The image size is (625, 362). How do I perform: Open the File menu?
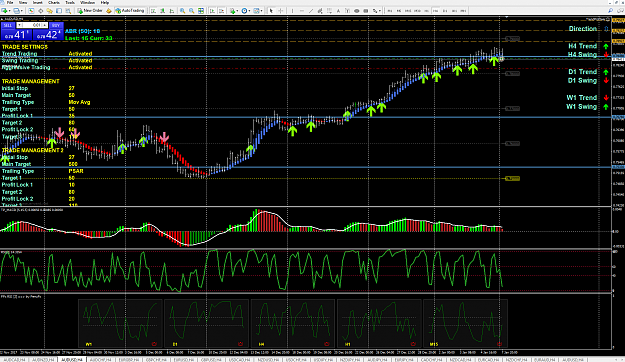[10, 2]
